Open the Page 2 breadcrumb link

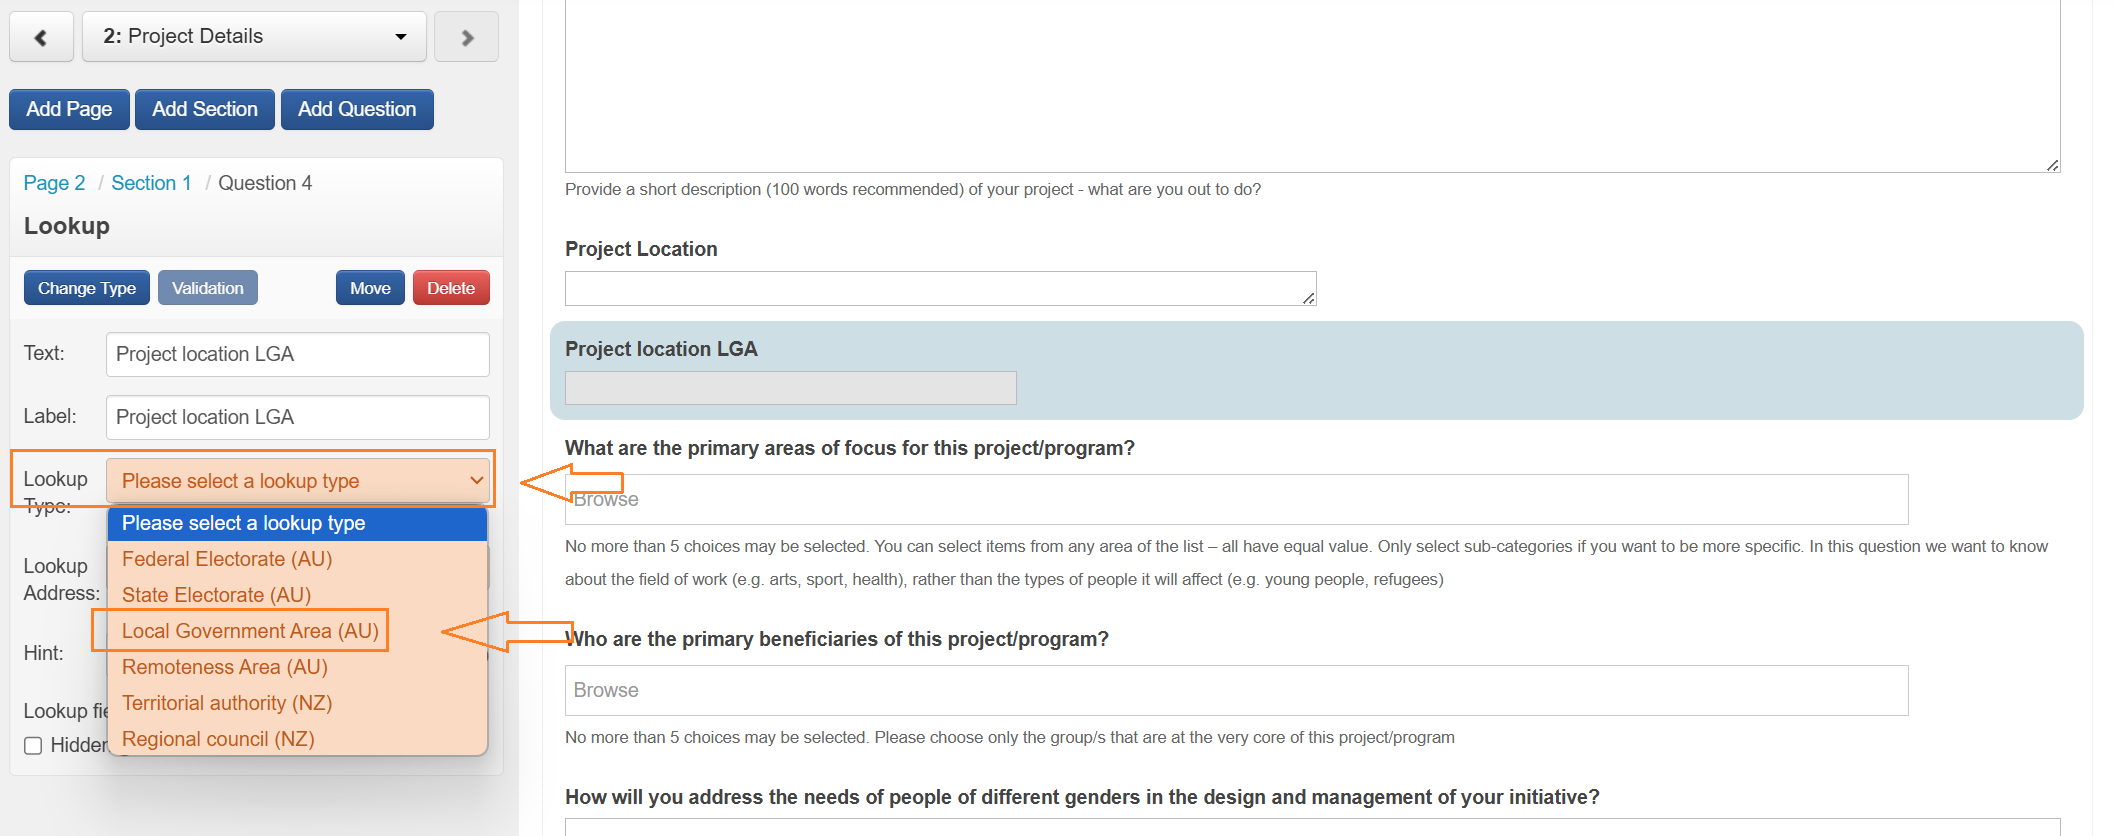click(x=54, y=183)
